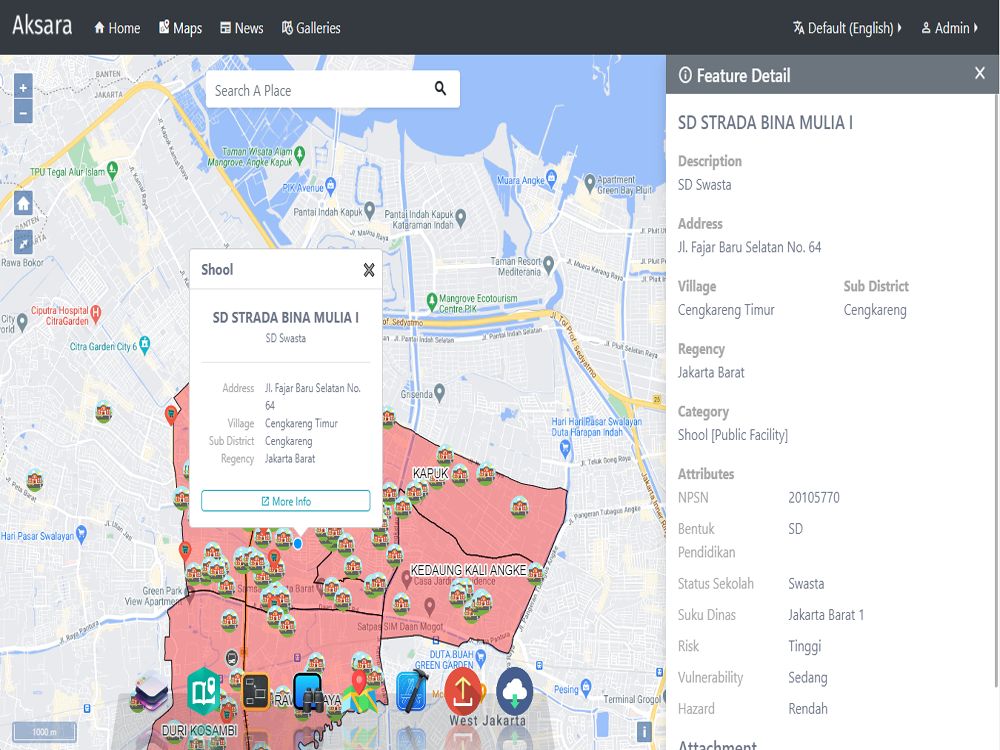Open the map info attribution button
The image size is (1000, 750).
[x=644, y=732]
